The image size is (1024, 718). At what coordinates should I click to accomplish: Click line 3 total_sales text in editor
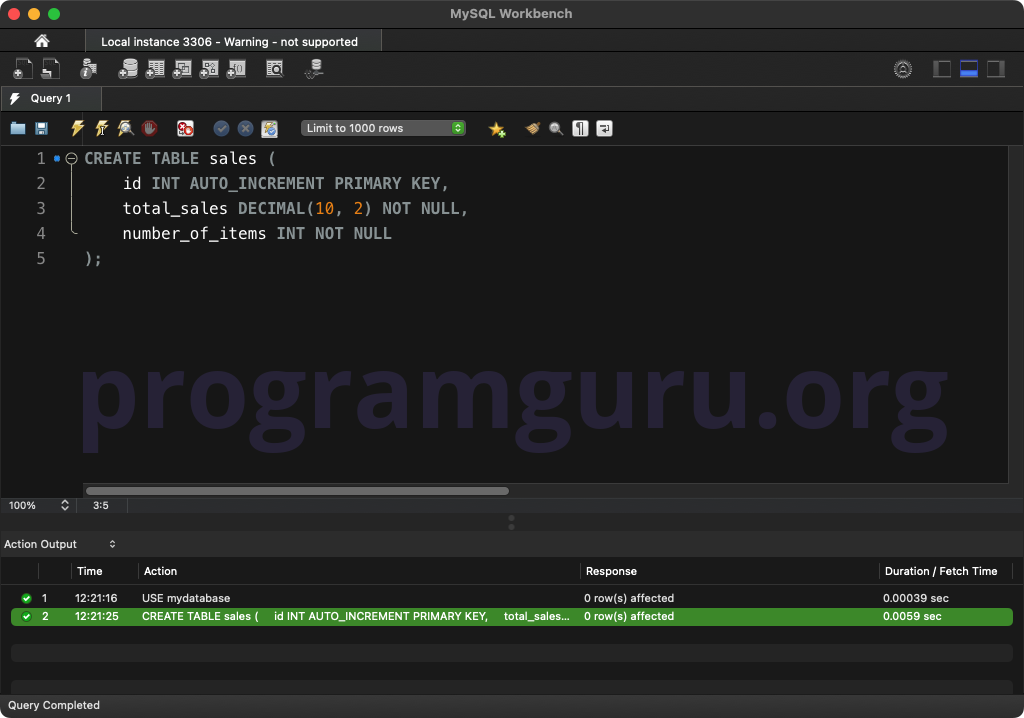click(x=175, y=208)
